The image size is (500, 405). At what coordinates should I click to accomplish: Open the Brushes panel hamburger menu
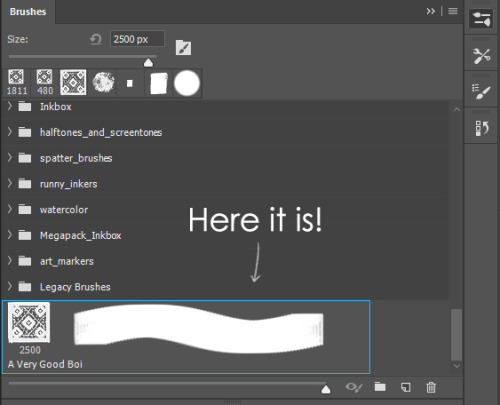click(453, 11)
